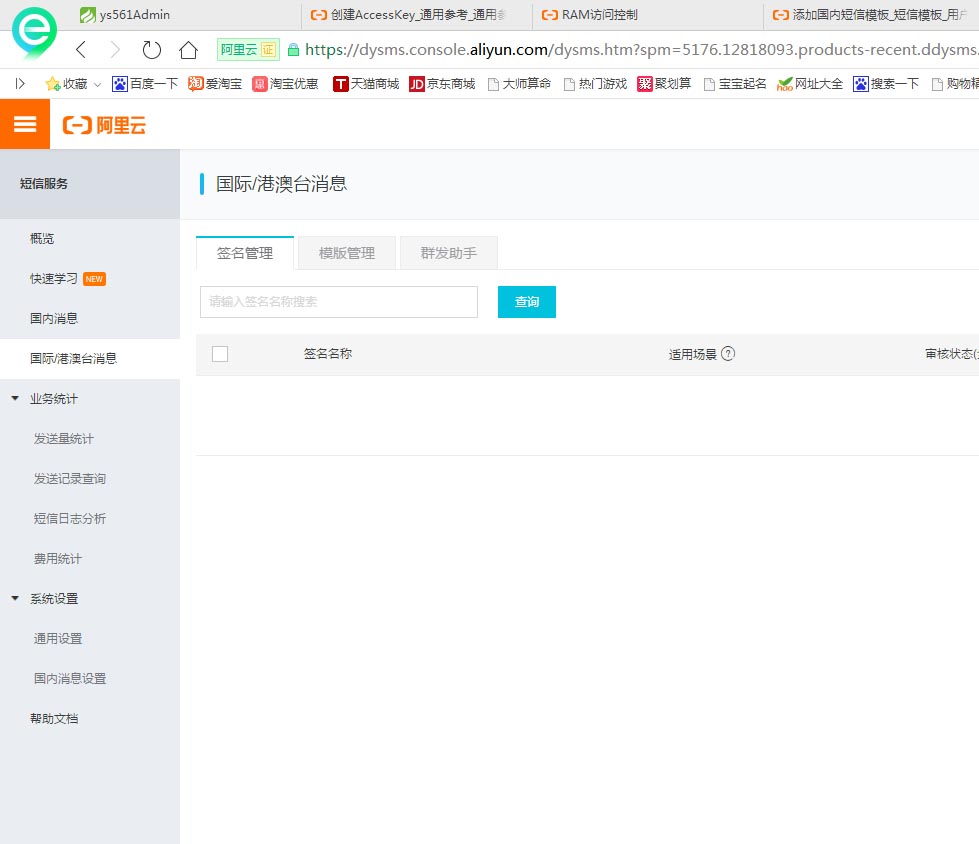The width and height of the screenshot is (979, 844).
Task: Reload the page with refresh icon
Action: 151,49
